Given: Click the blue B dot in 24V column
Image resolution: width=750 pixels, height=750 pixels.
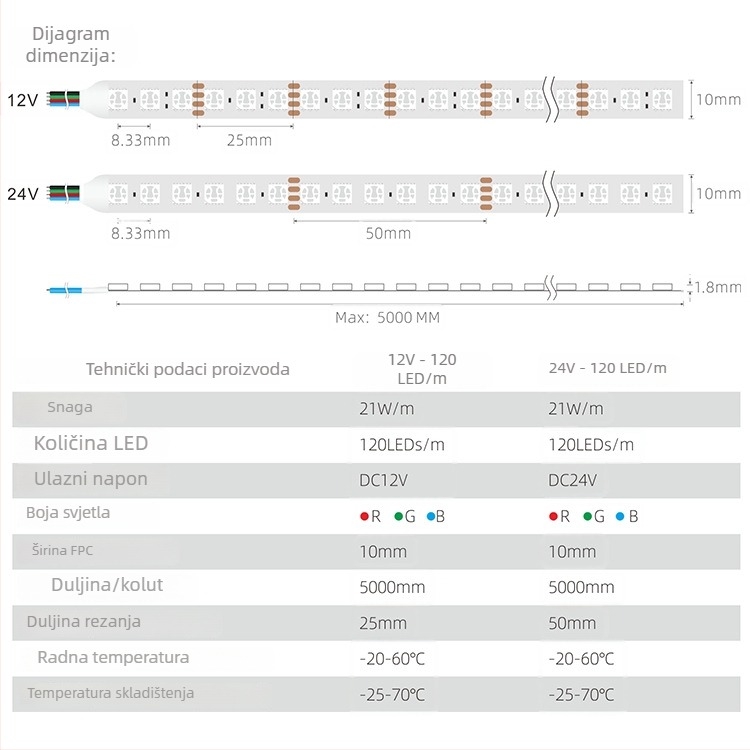Looking at the screenshot, I should 620,517.
